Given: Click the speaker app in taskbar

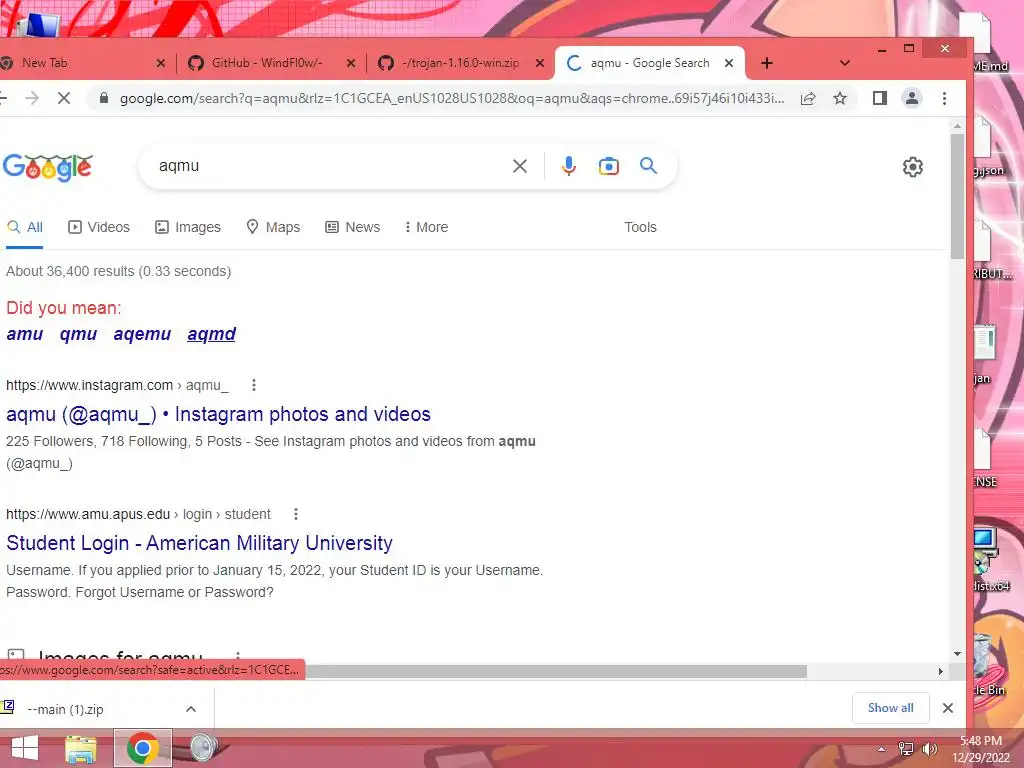Looking at the screenshot, I should tap(204, 748).
